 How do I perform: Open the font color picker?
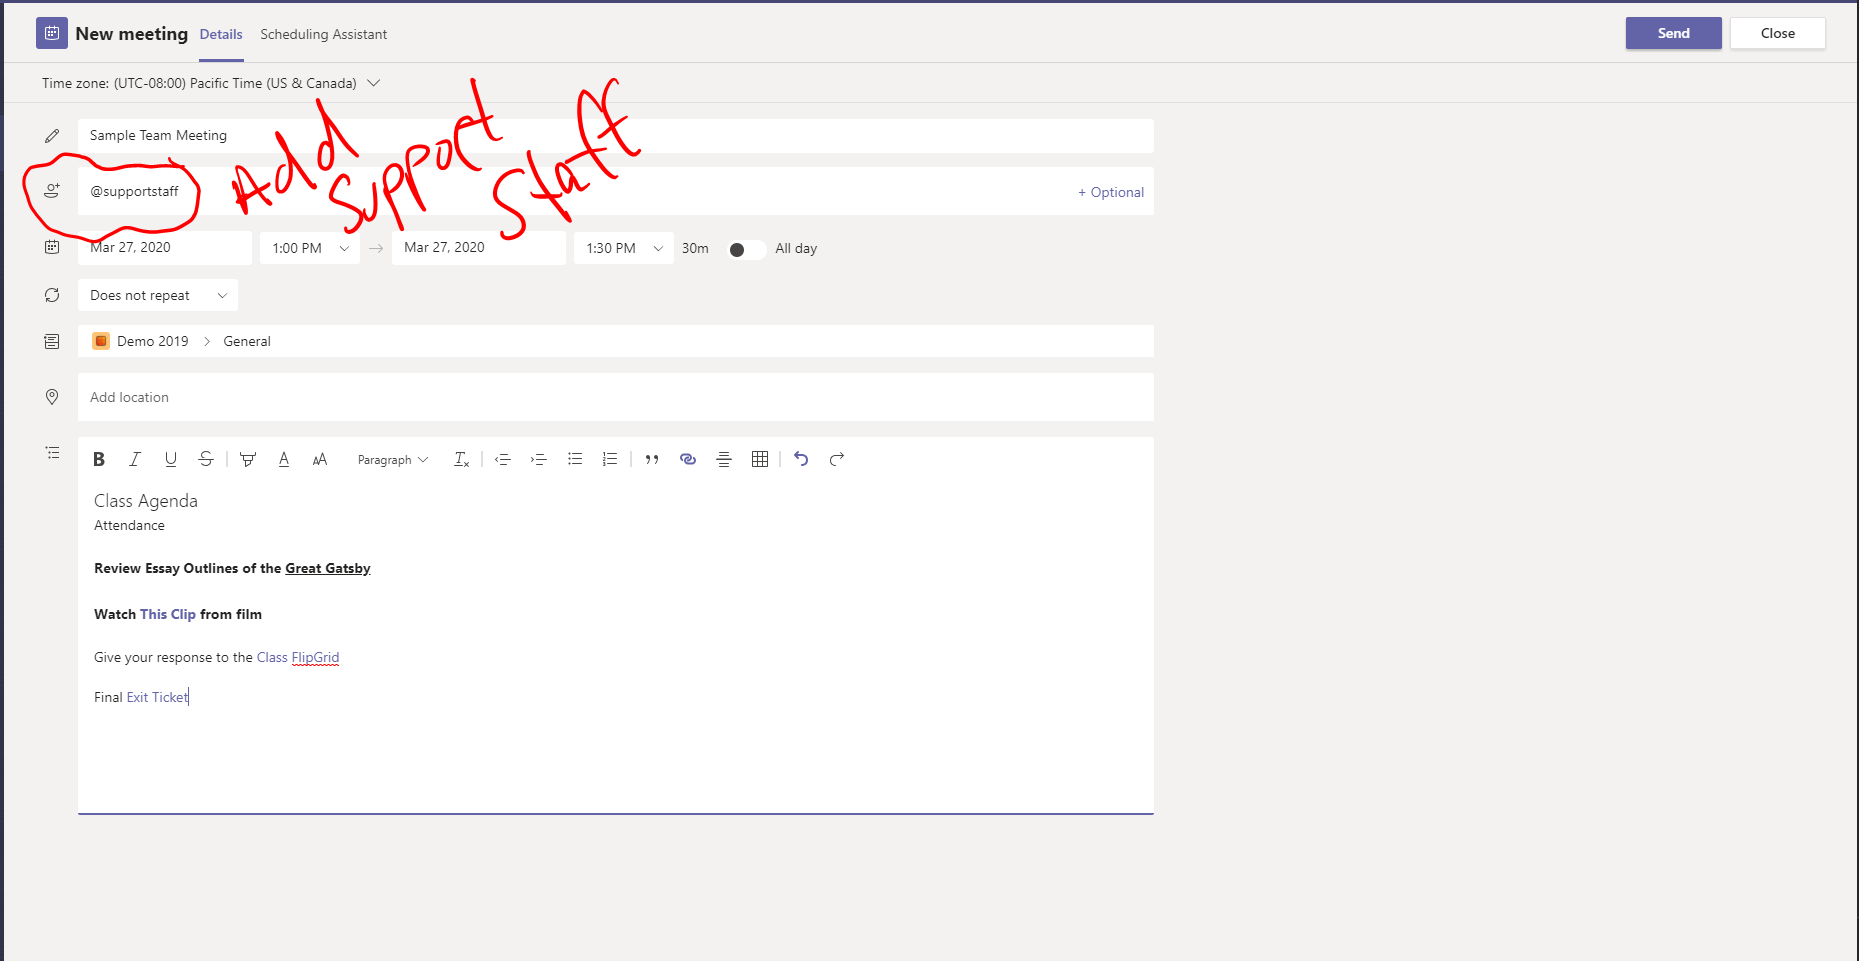click(284, 459)
